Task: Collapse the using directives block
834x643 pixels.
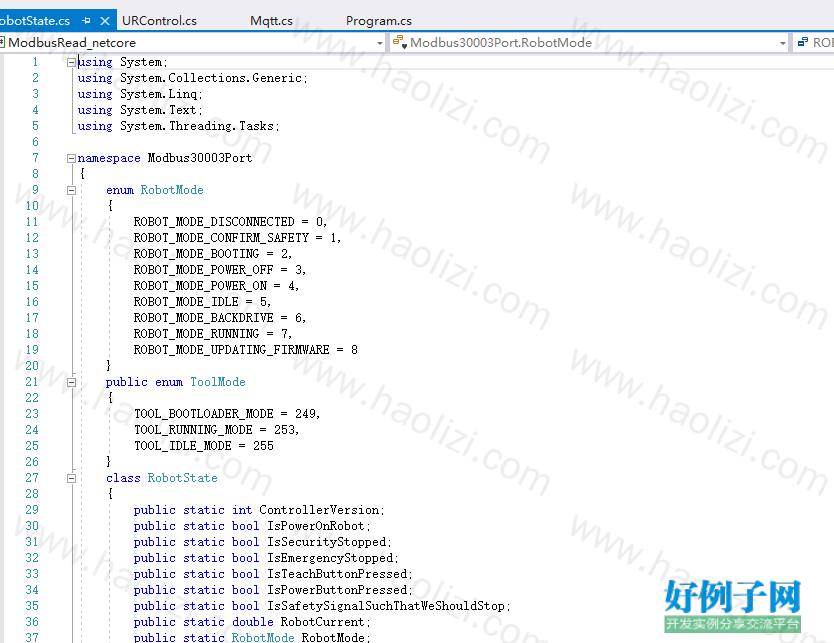Action: [71, 62]
